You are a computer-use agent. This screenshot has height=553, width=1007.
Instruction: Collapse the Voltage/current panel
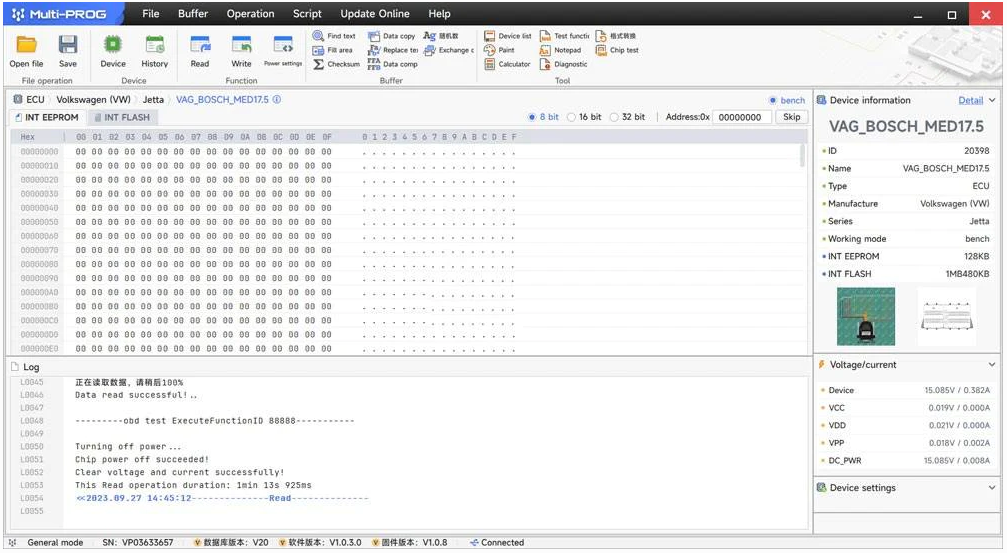click(992, 365)
